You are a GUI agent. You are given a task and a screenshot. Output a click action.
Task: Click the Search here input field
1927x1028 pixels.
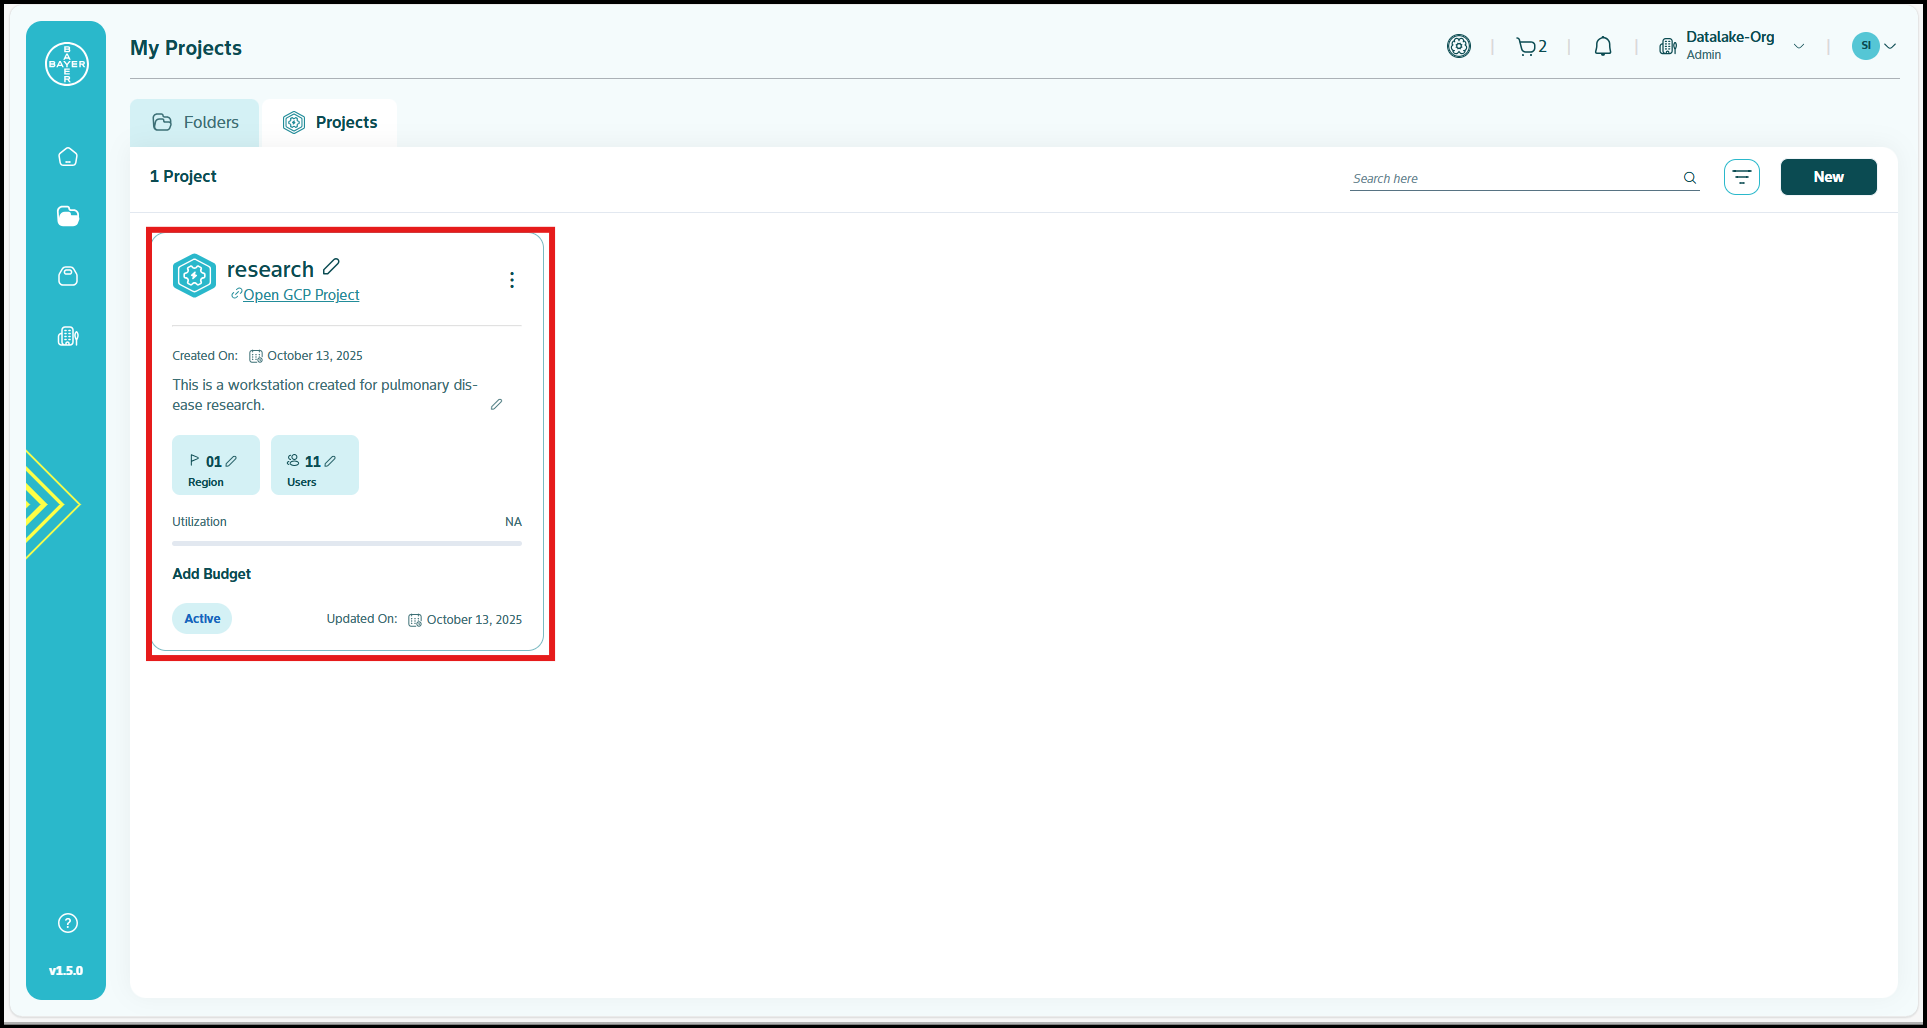tap(1514, 178)
